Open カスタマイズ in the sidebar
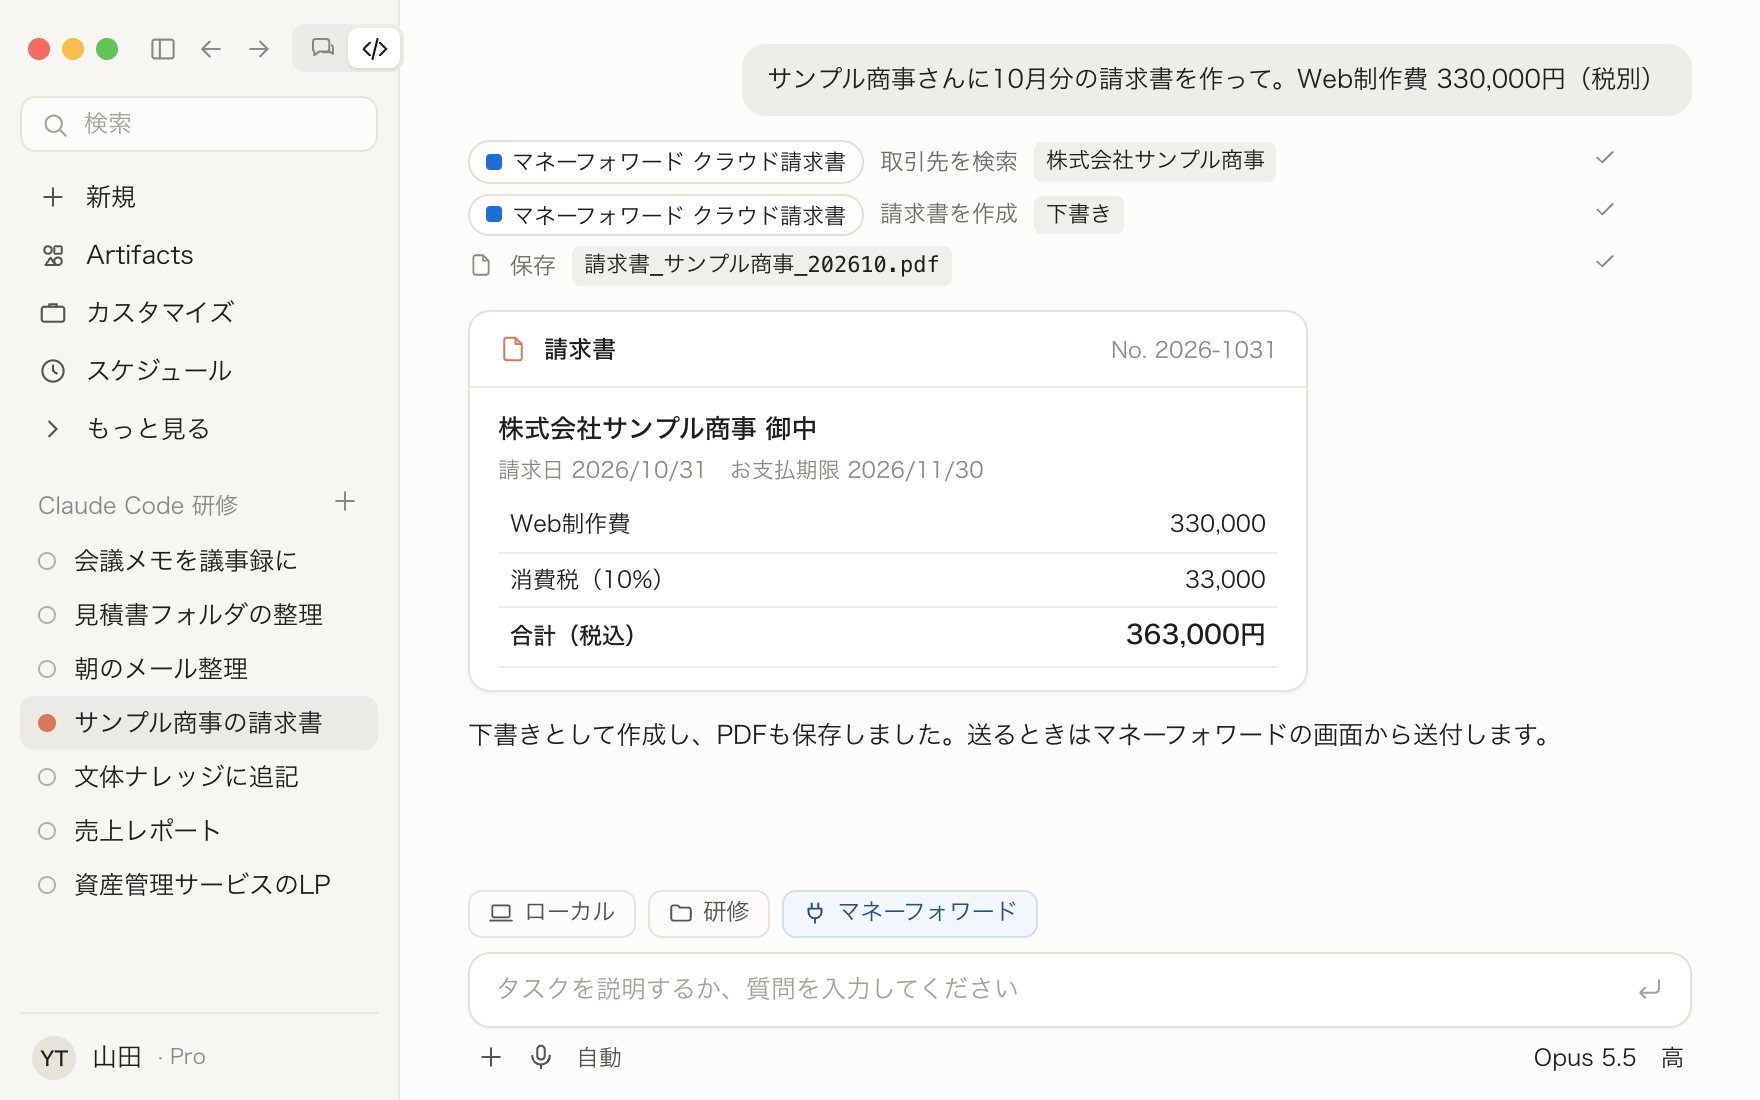Screen dimensions: 1760x1100 click(199, 313)
